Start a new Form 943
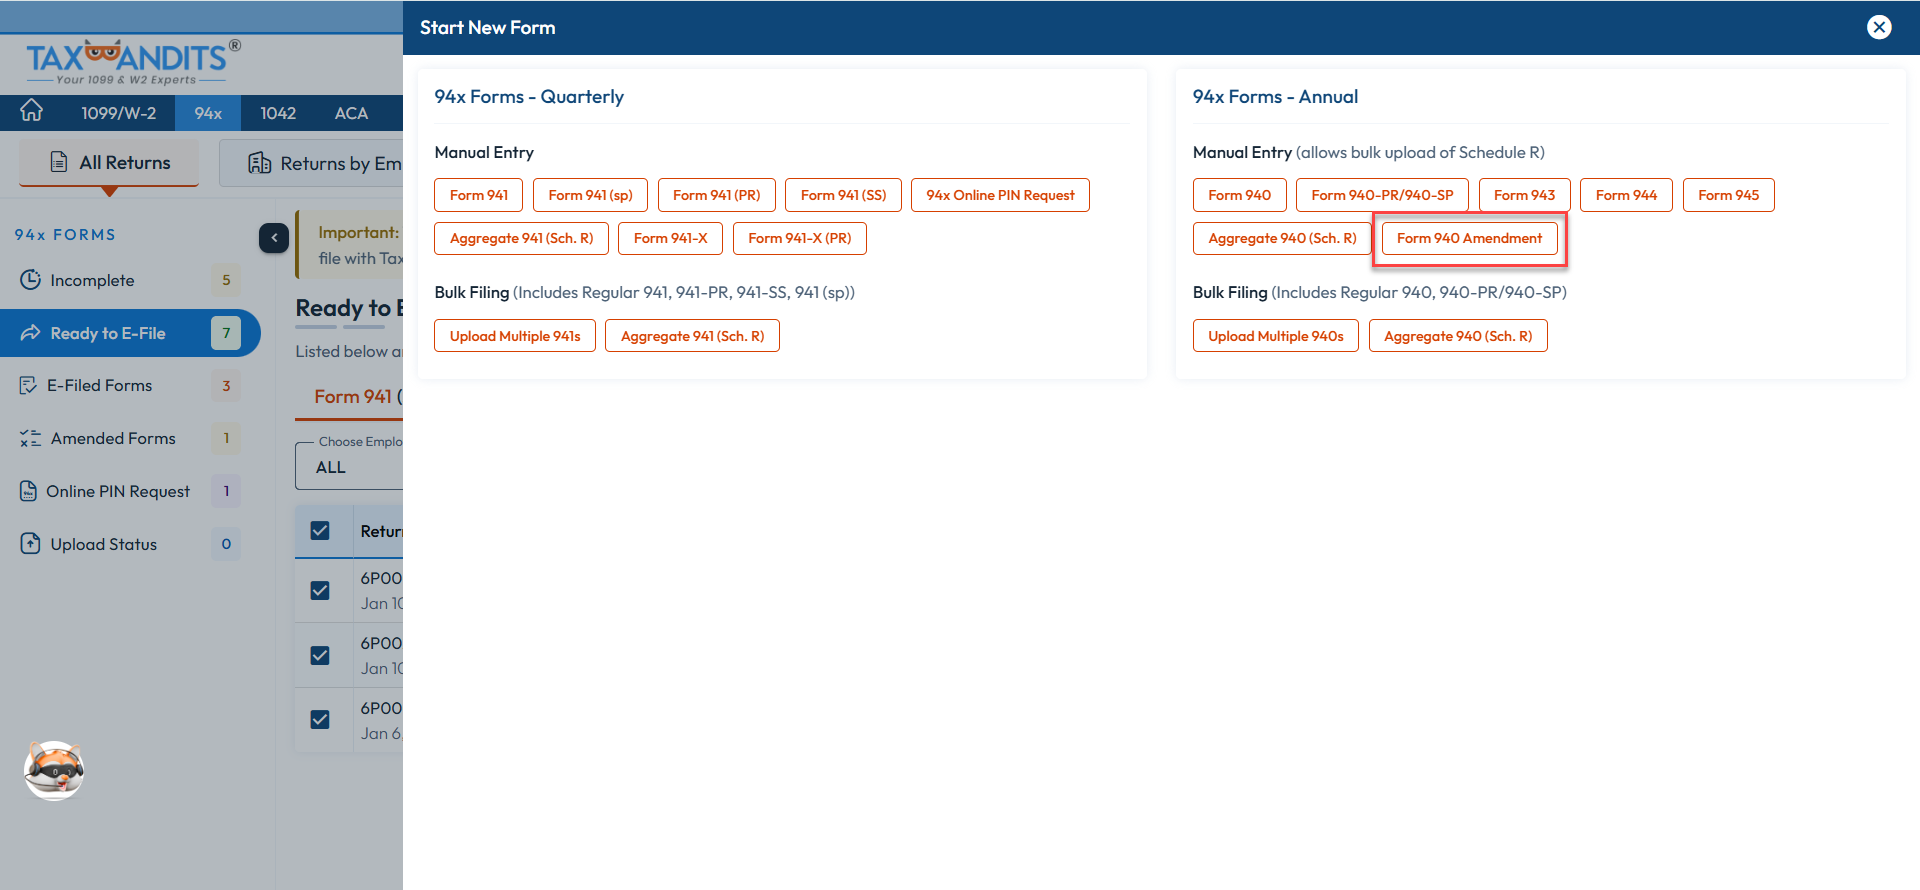 click(x=1524, y=195)
